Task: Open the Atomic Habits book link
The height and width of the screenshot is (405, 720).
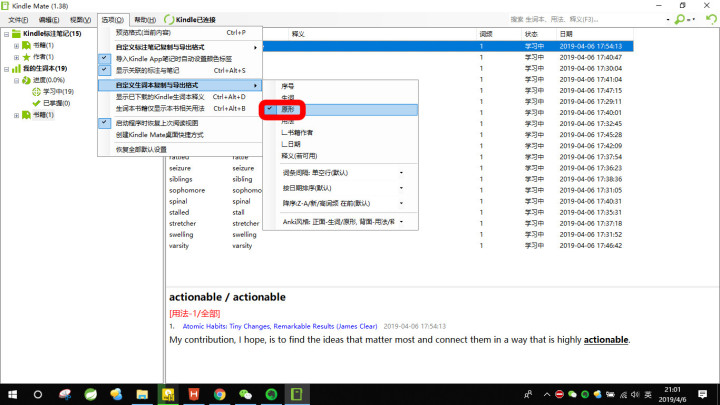Action: [280, 326]
